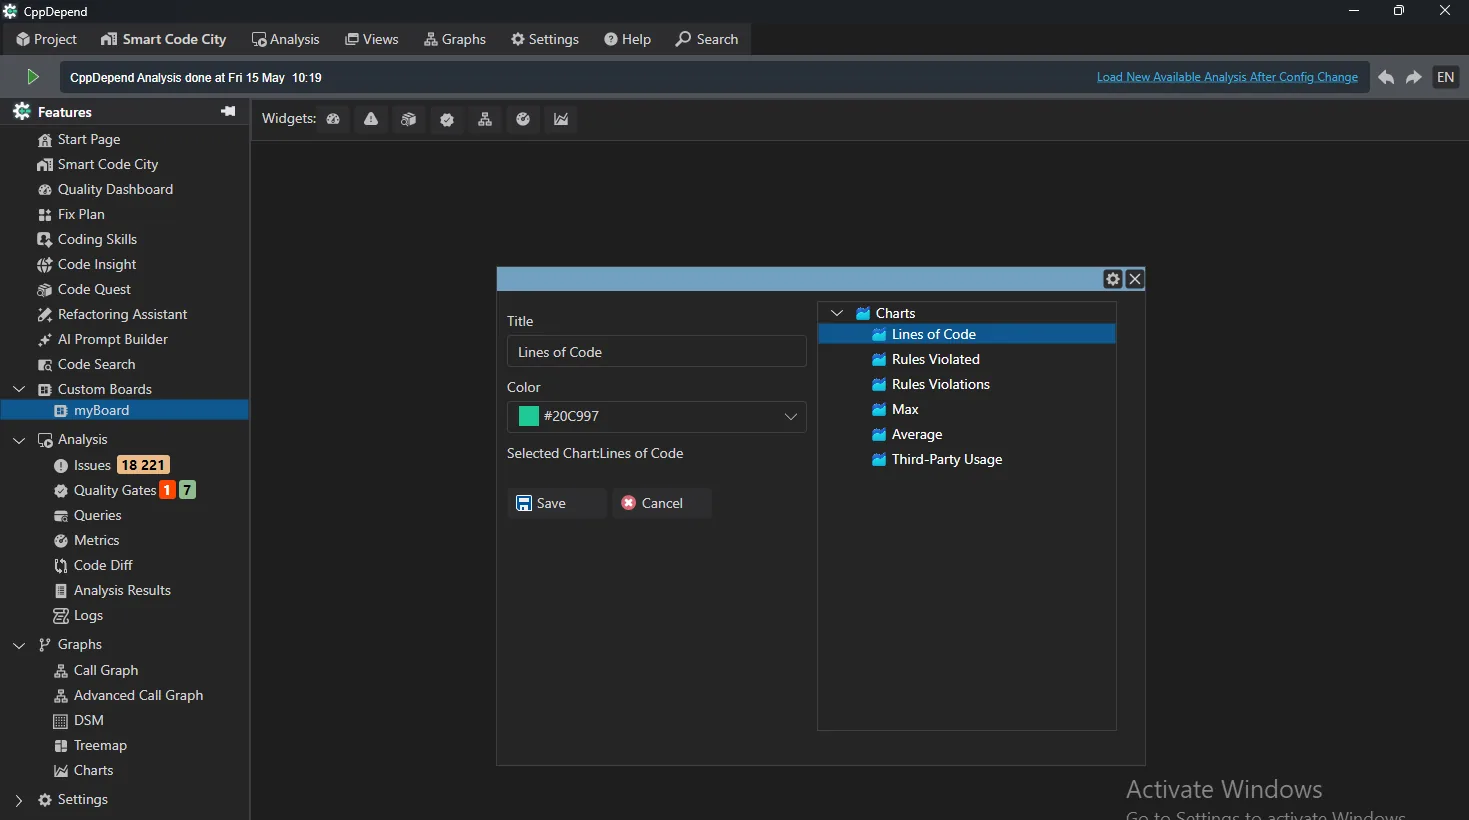Screen dimensions: 1469x820
Task: Open the Help menu
Action: click(627, 39)
